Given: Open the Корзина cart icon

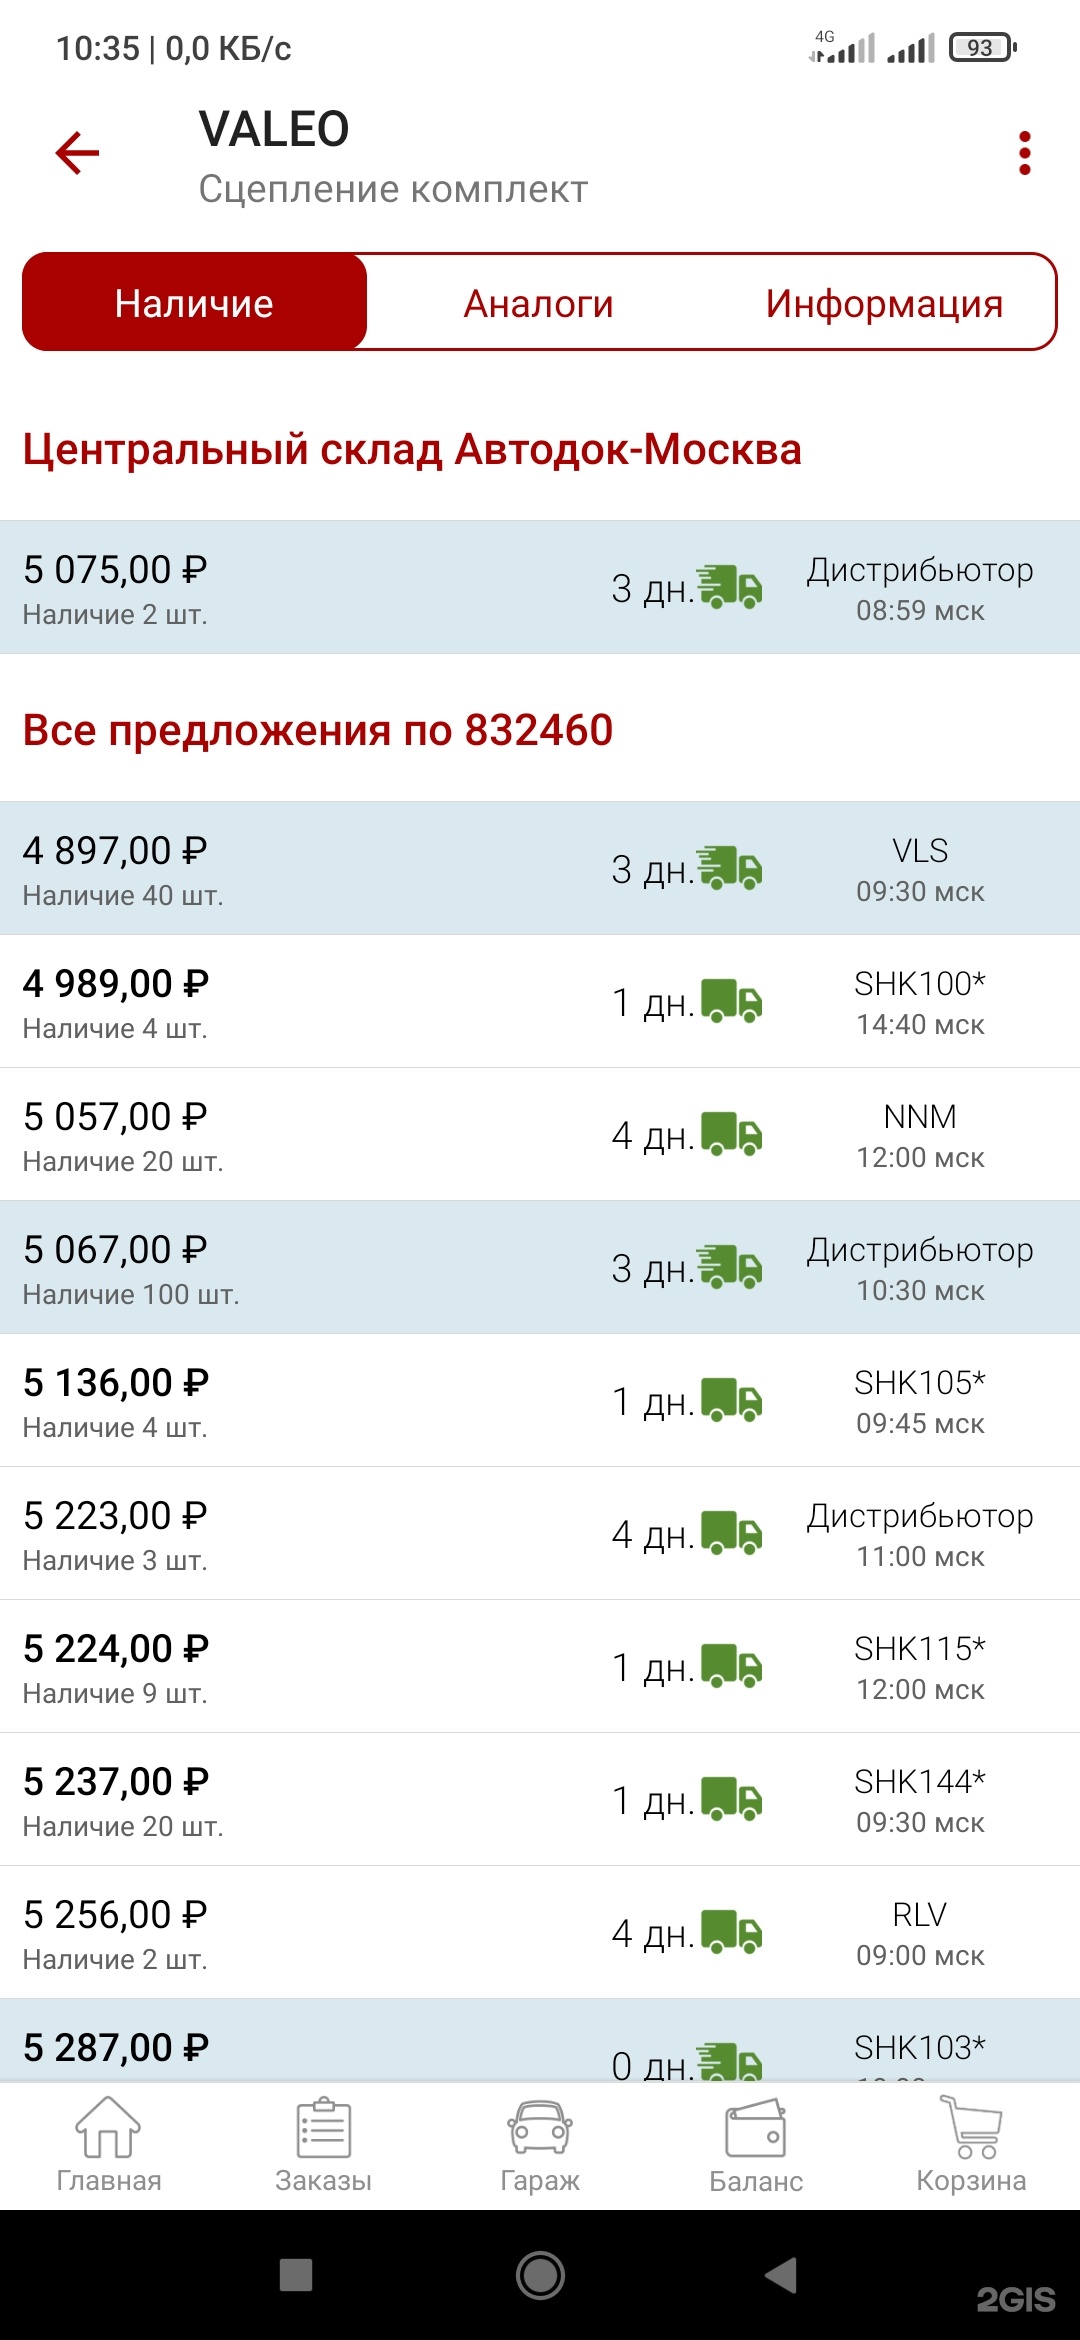Looking at the screenshot, I should [971, 2144].
